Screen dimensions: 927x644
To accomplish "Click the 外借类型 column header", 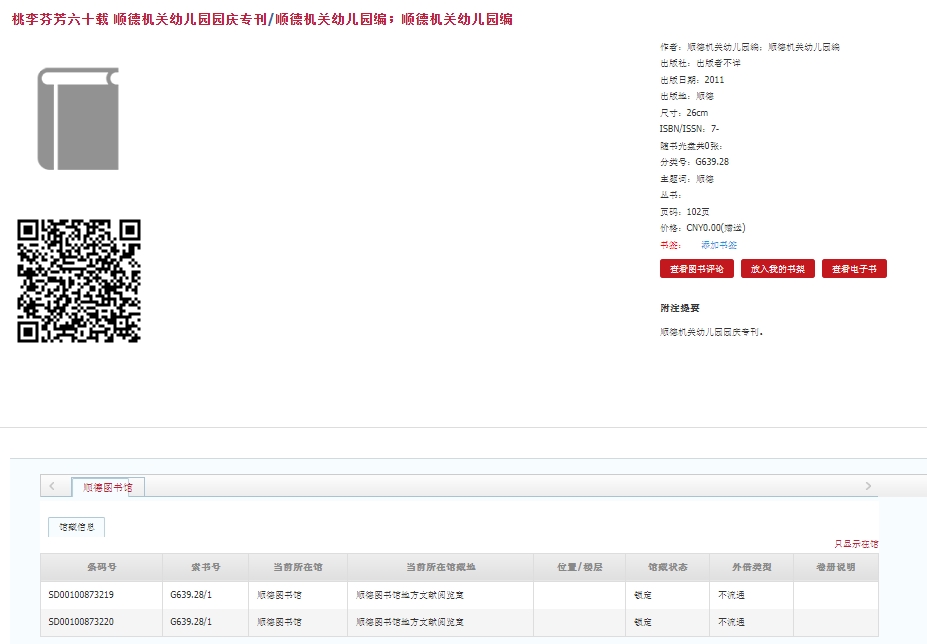I will click(x=751, y=567).
